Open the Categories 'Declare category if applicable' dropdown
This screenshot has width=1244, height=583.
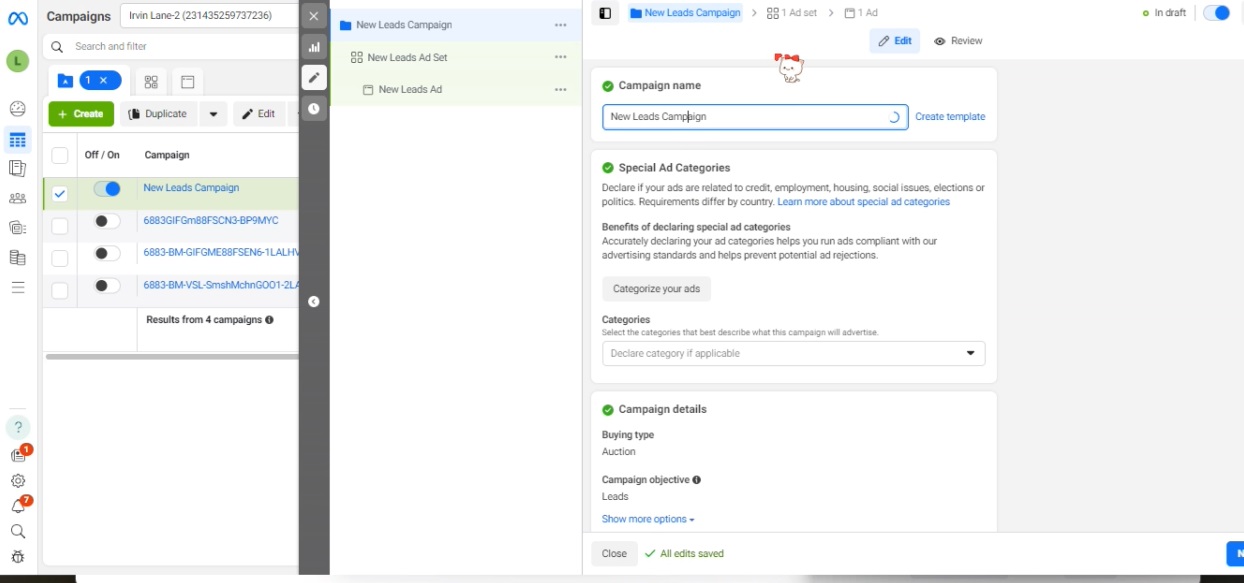(x=793, y=353)
